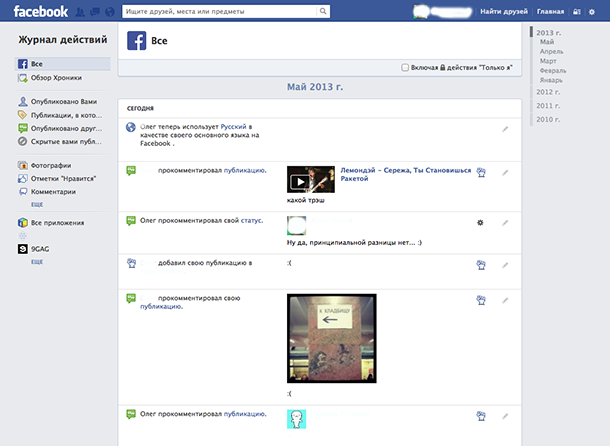Expand ЕЩЕ under 9GAG

pos(37,262)
